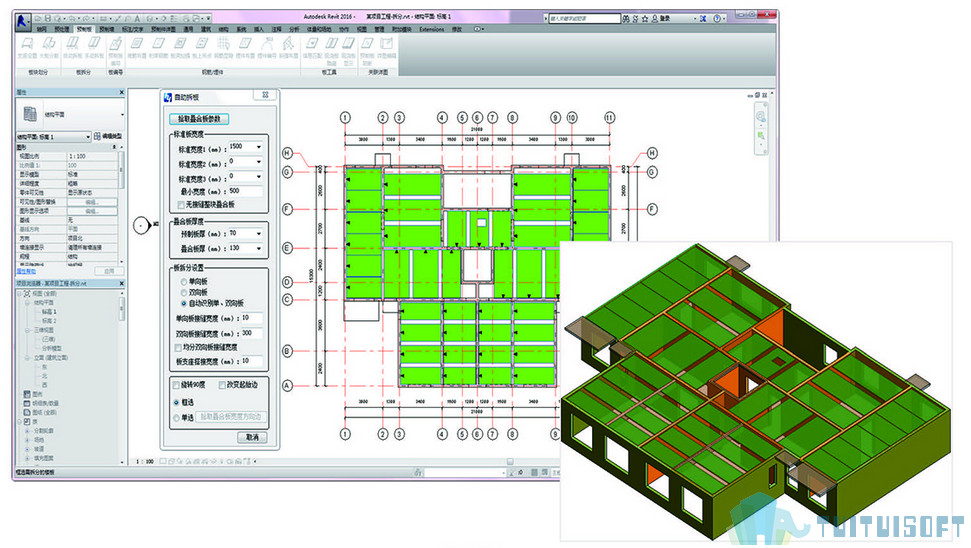Click the first icon in 钢筋/埋件 panel
This screenshot has width=971, height=548.
[136, 44]
